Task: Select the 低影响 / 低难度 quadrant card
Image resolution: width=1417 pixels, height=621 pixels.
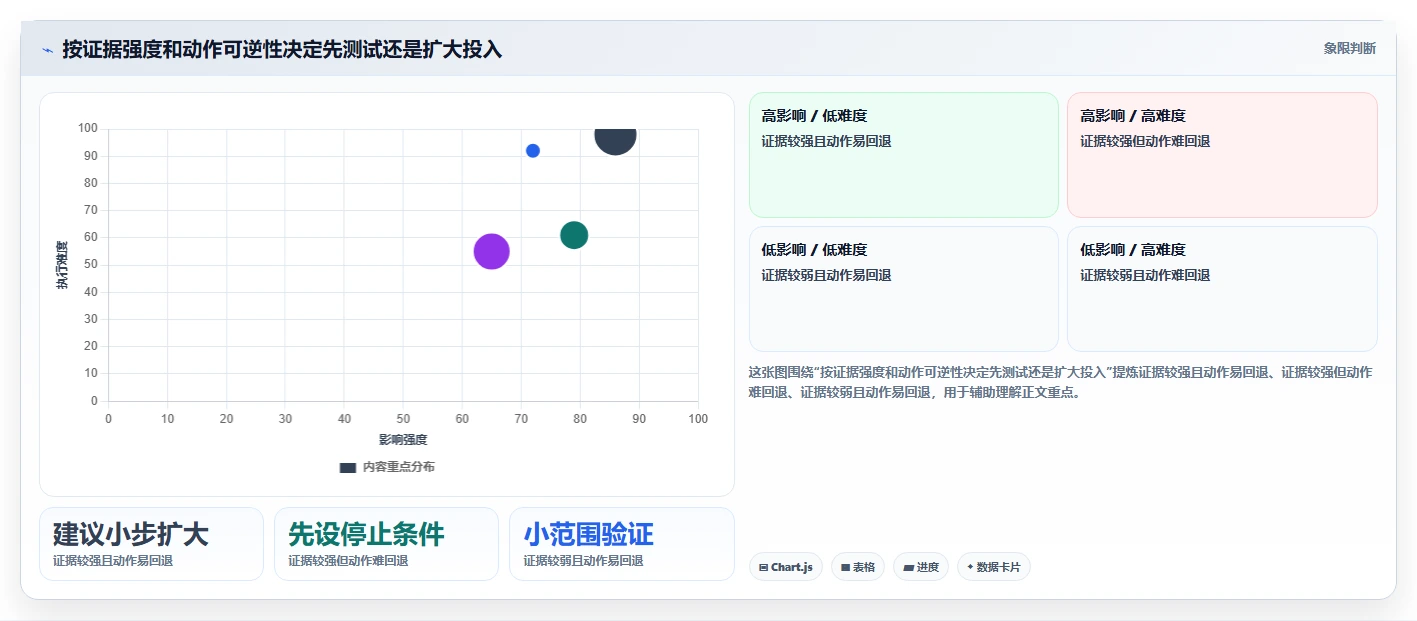Action: point(903,289)
